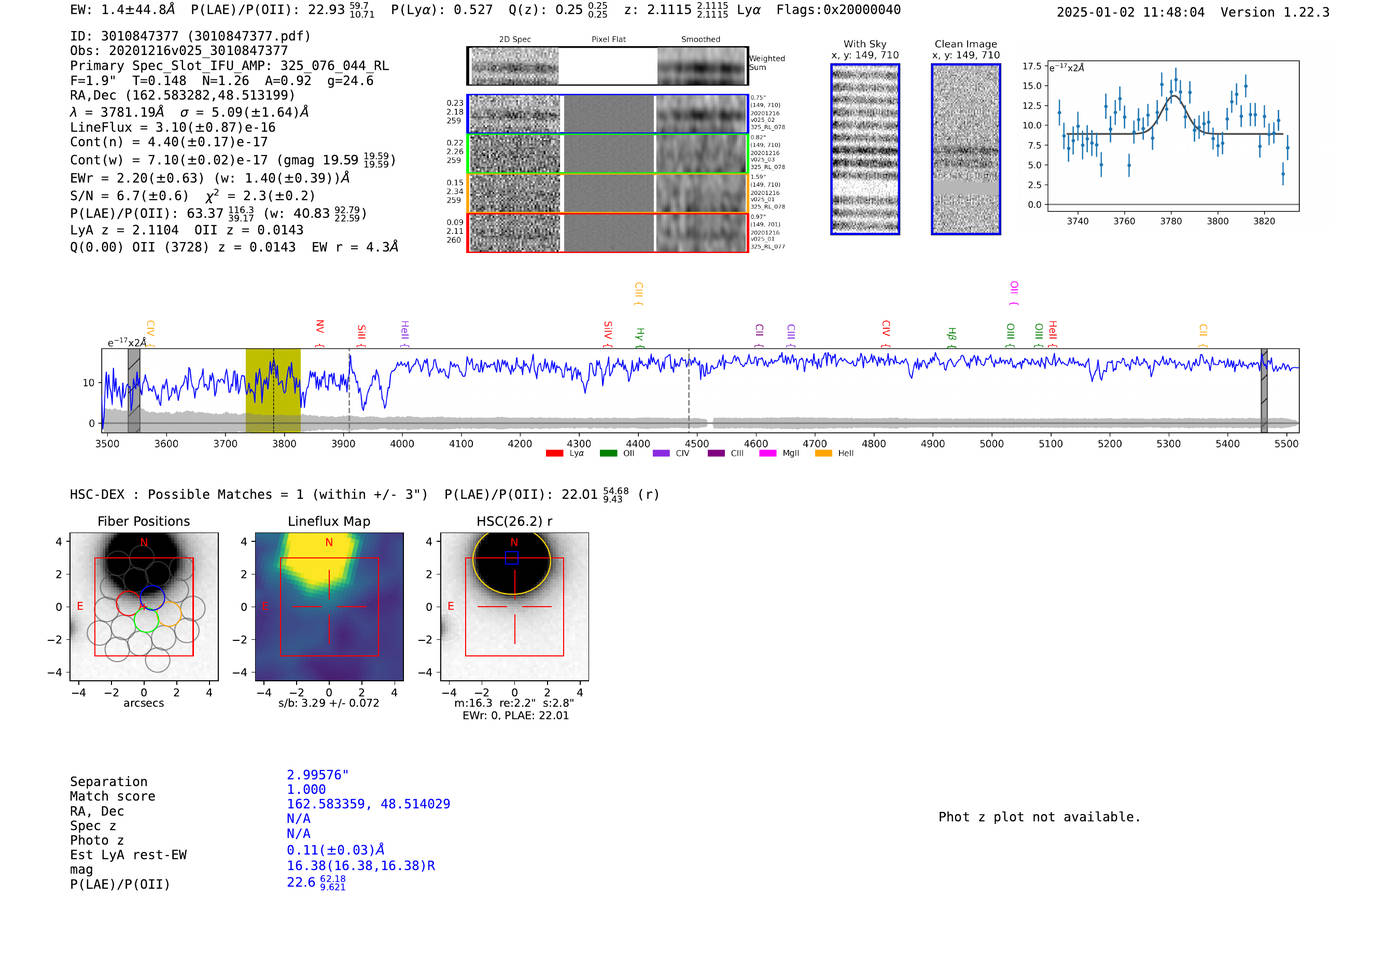1400x953 pixels.
Task: Click the gray hatched band near 5460Å
Action: (x=1264, y=390)
